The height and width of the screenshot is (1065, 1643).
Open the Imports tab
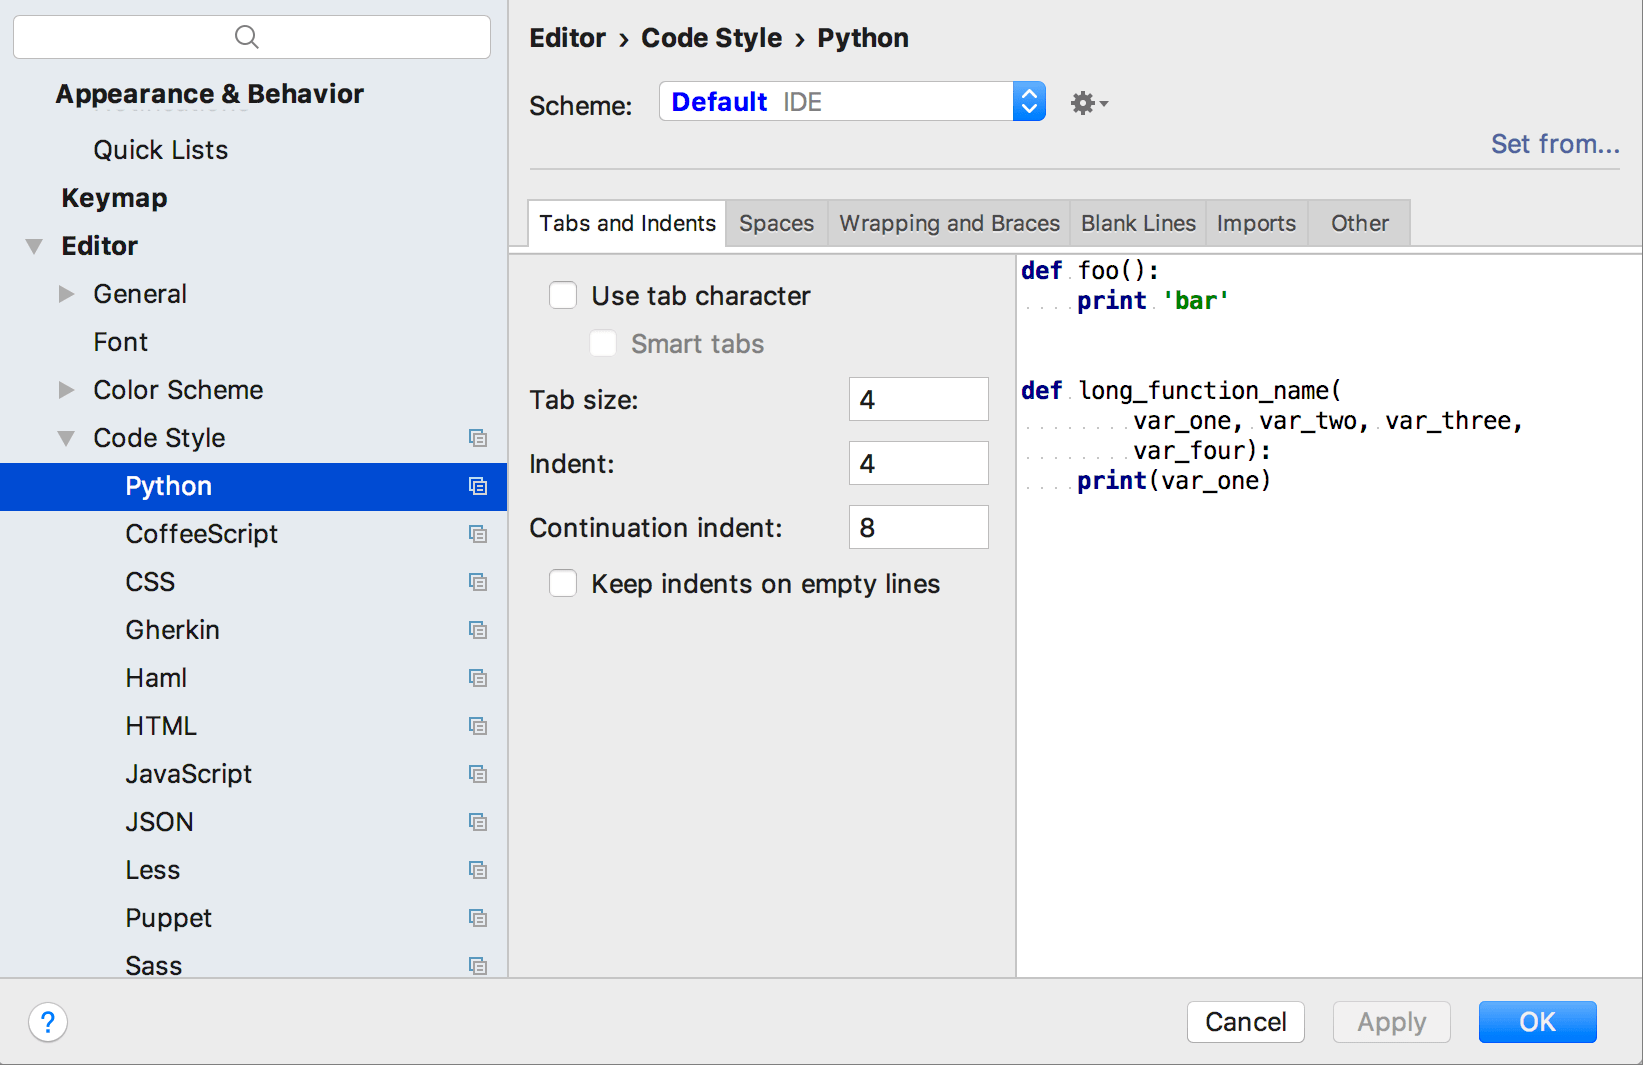1256,222
